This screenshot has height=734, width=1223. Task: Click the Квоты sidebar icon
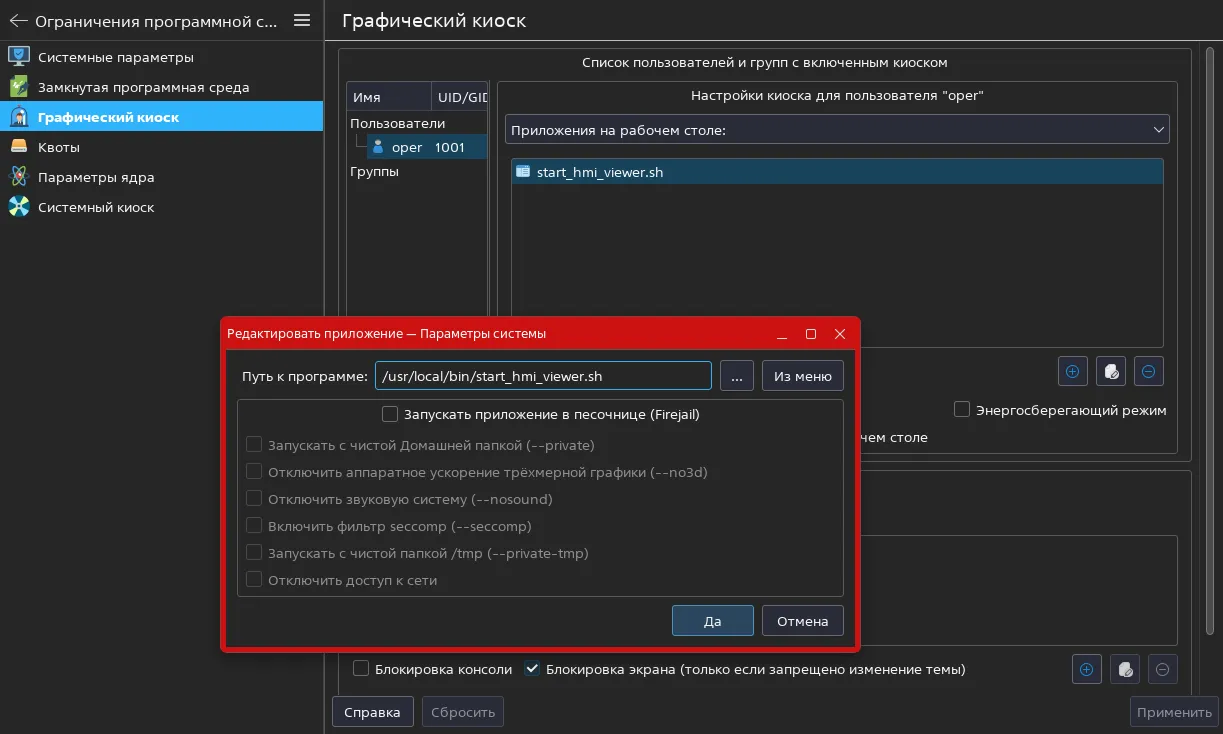[18, 147]
